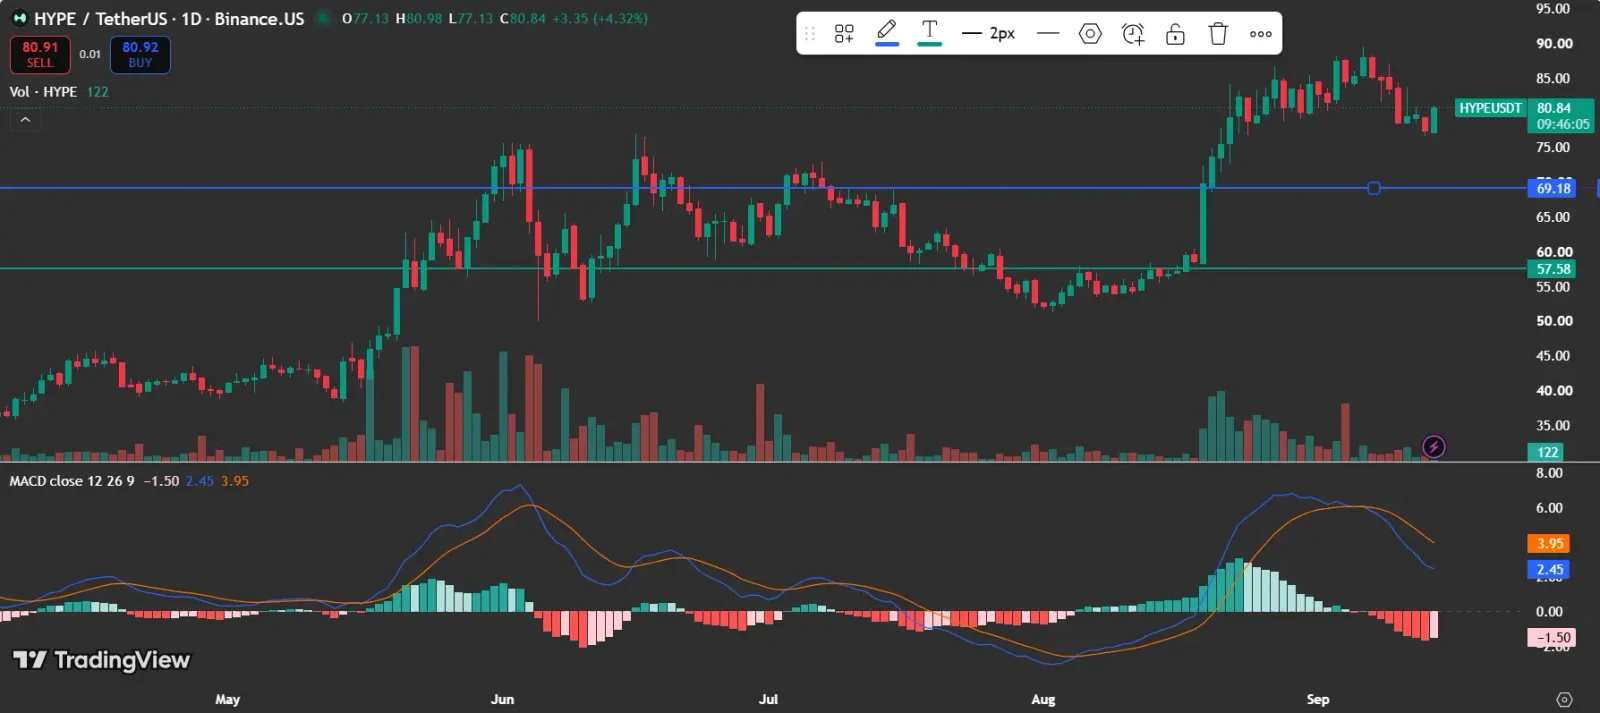Image resolution: width=1600 pixels, height=713 pixels.
Task: Select the Vol · HYPE indicator legend
Action: coord(59,92)
